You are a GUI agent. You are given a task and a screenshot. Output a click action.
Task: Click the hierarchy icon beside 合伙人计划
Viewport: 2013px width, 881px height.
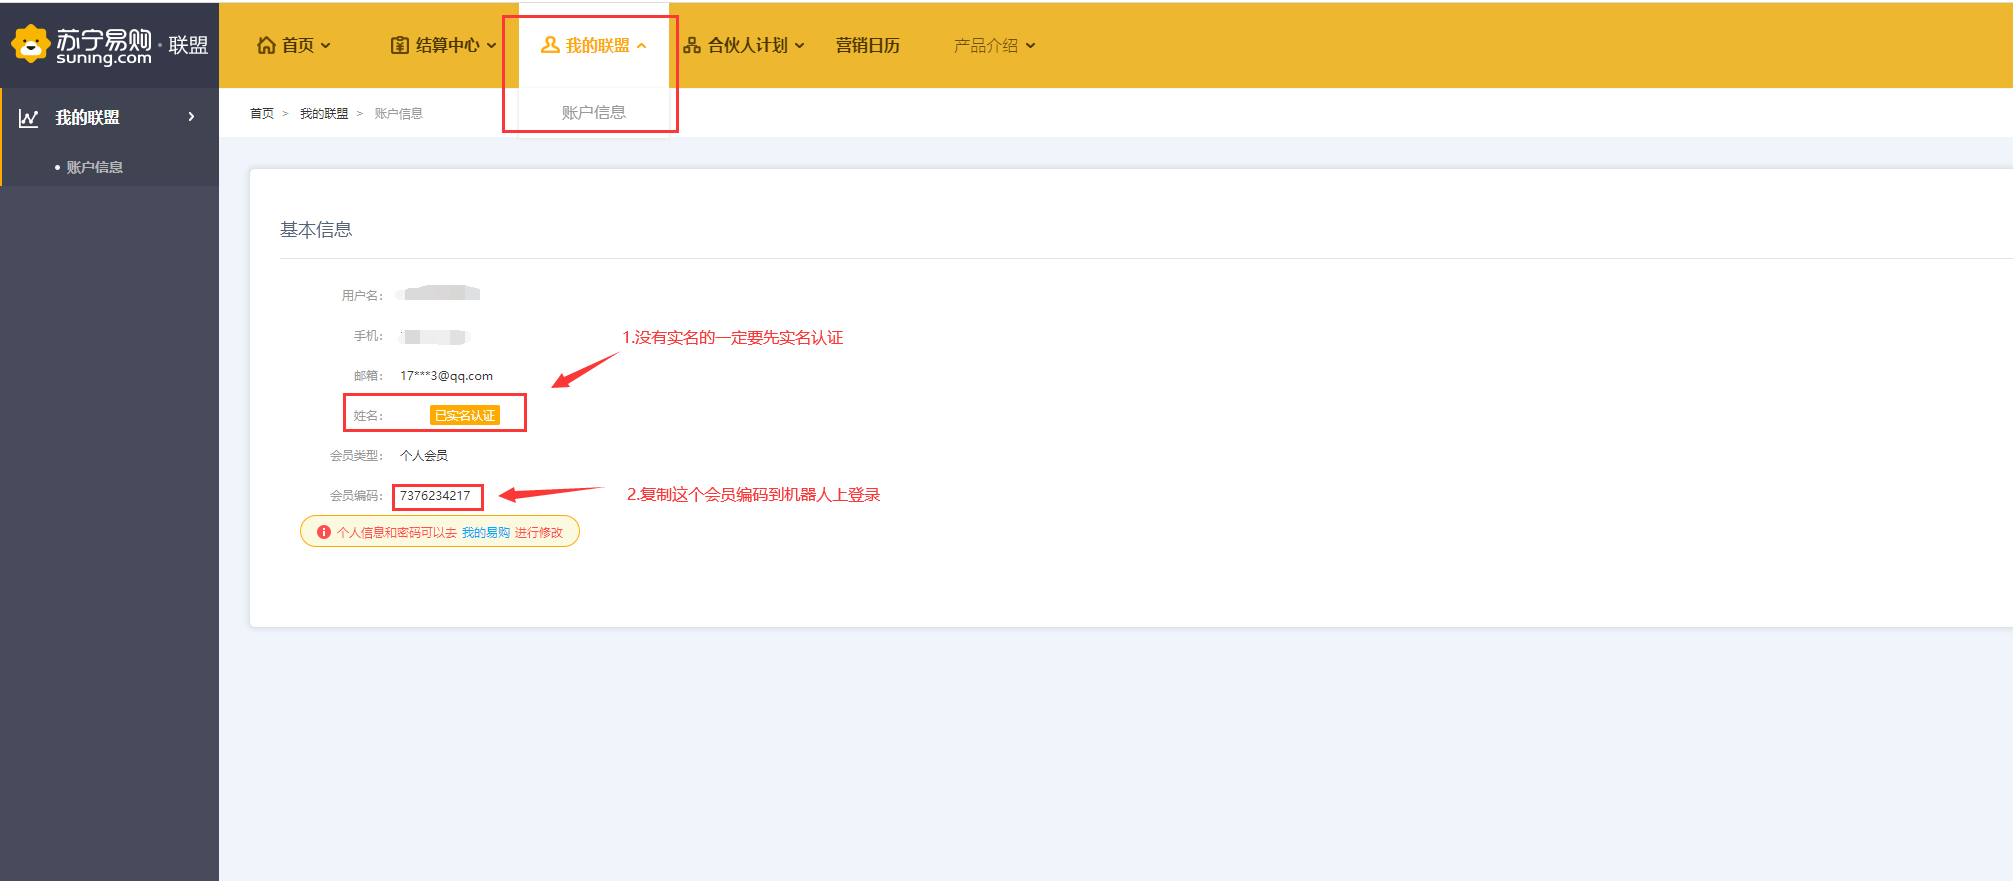(x=692, y=45)
